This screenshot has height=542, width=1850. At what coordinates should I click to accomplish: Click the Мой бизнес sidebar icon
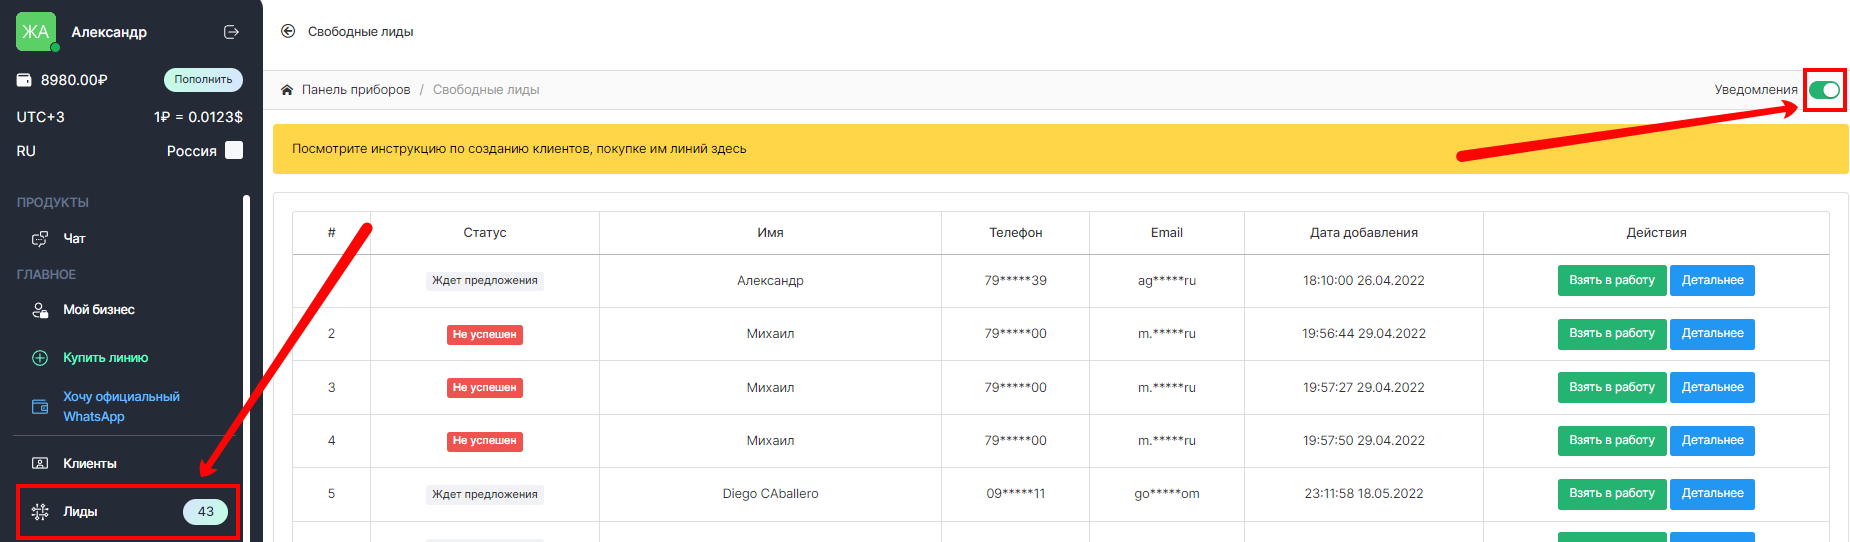(40, 310)
